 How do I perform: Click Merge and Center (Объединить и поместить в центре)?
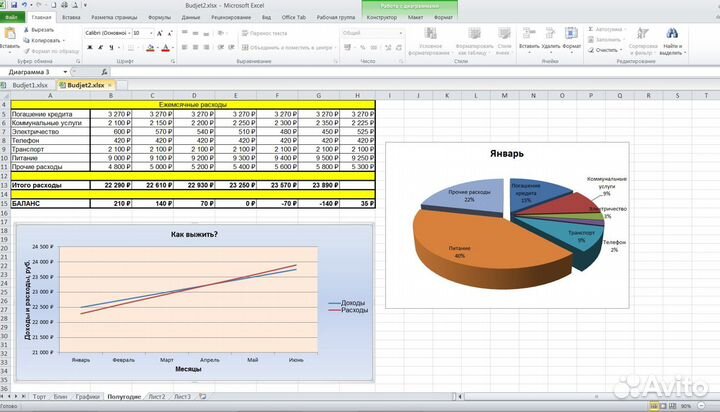coord(287,47)
